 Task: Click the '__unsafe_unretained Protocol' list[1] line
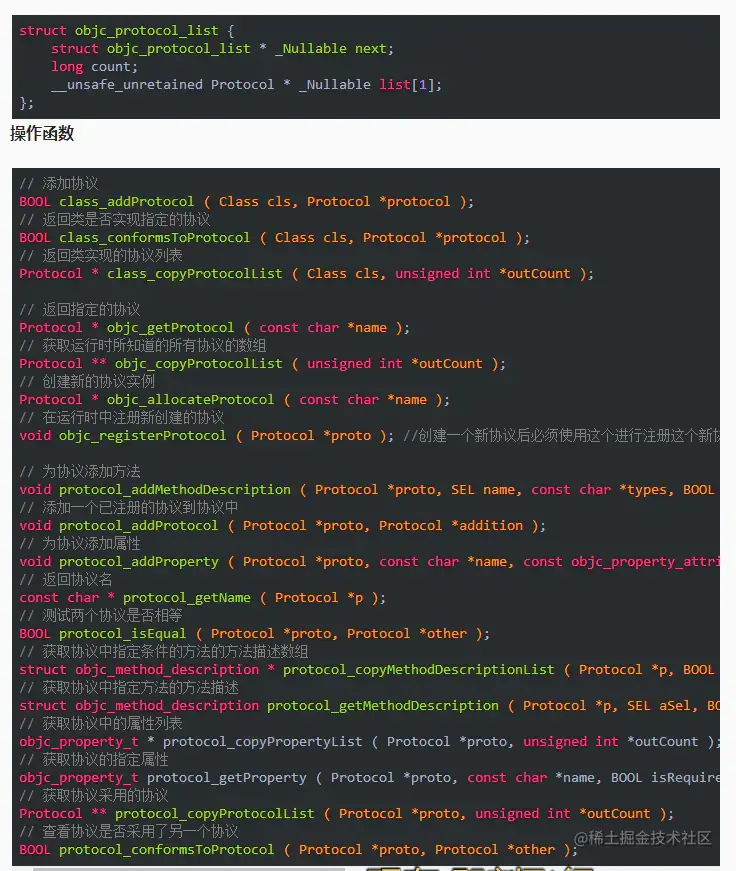click(247, 84)
